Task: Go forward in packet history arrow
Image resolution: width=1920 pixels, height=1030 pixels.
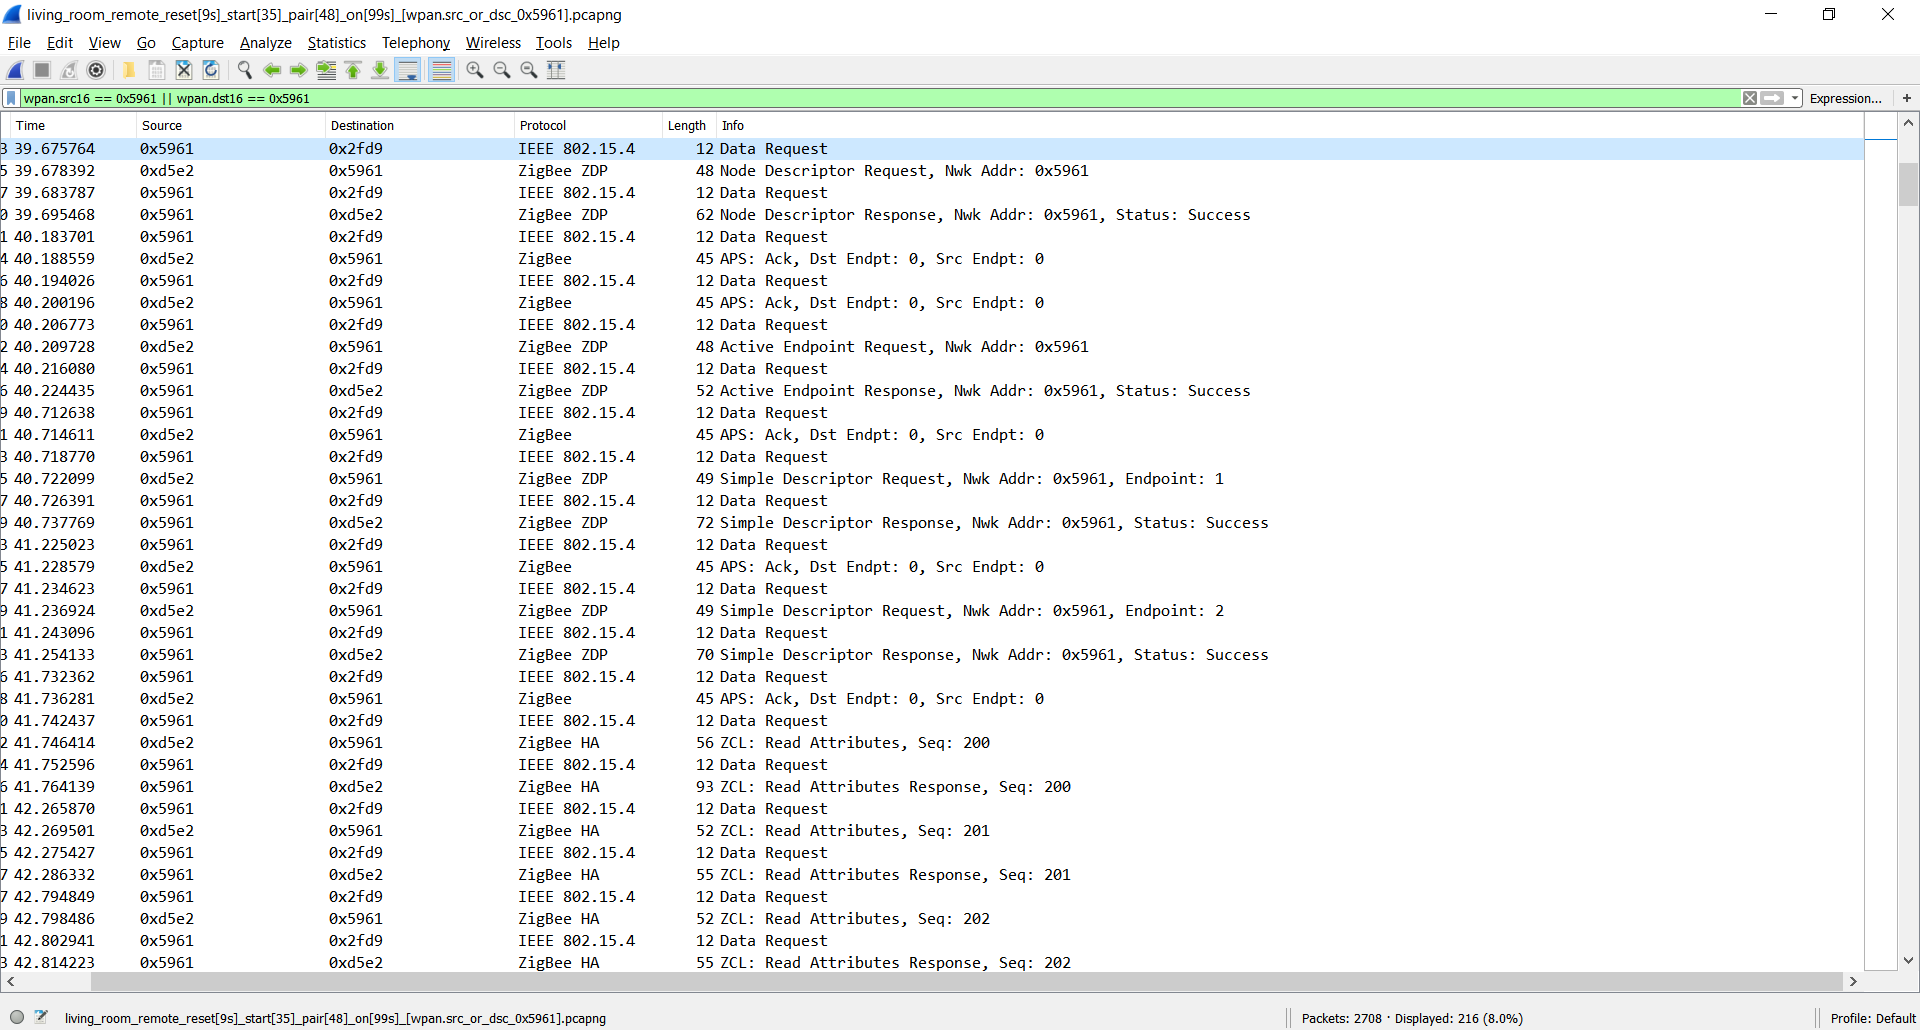Action: pyautogui.click(x=299, y=70)
